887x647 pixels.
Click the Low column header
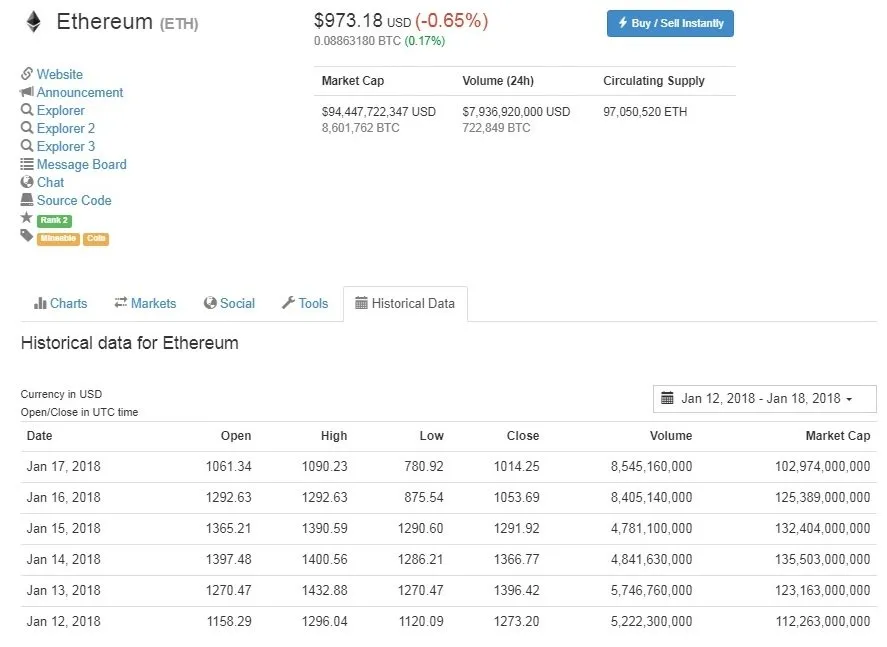432,435
